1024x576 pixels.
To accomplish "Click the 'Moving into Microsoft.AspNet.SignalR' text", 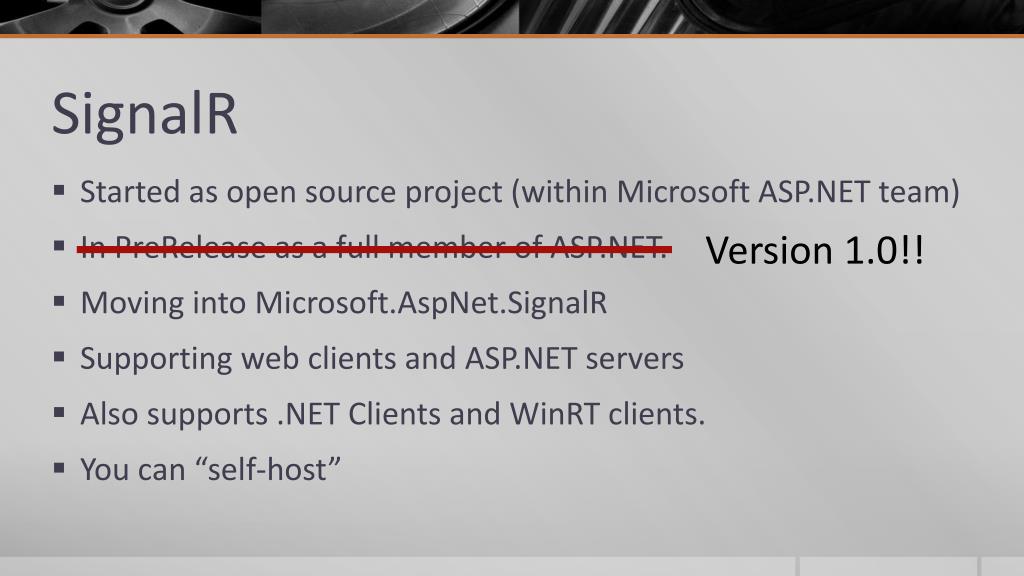I will [x=344, y=303].
